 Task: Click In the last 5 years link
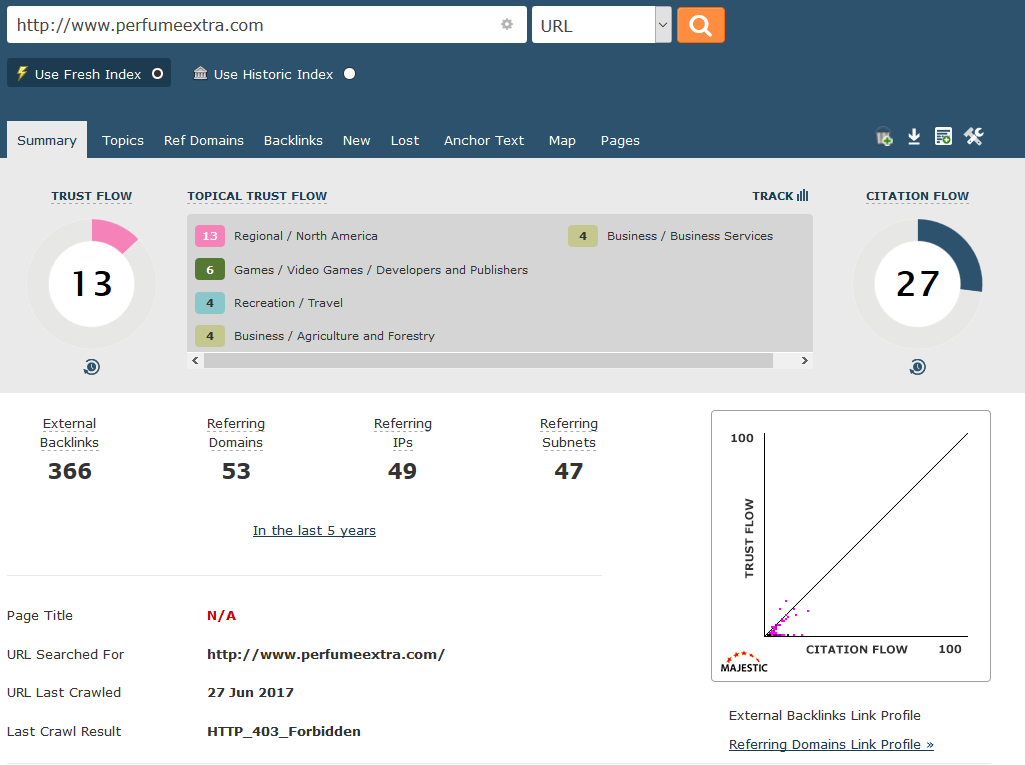(314, 531)
